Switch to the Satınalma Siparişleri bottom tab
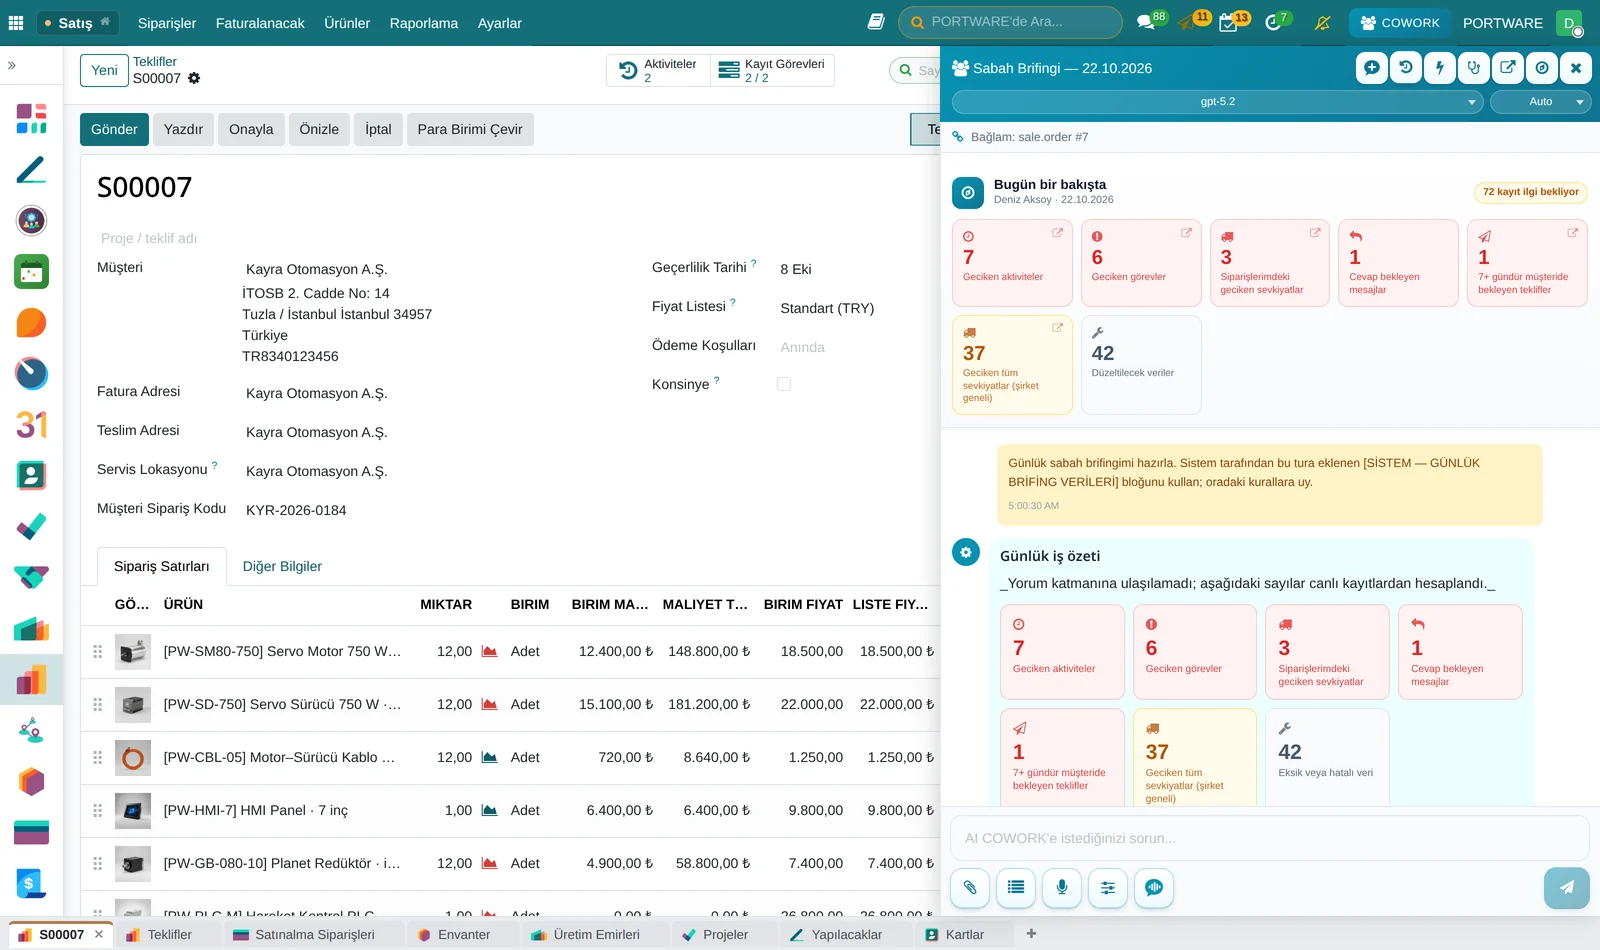 (x=304, y=935)
